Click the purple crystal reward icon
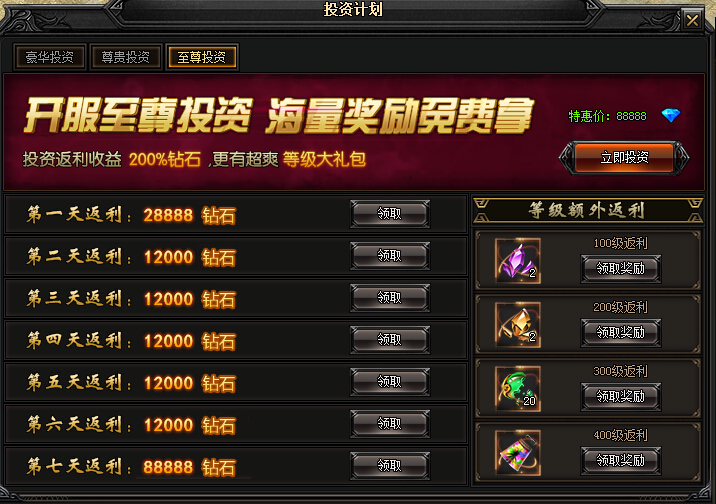This screenshot has width=716, height=504. pos(518,261)
